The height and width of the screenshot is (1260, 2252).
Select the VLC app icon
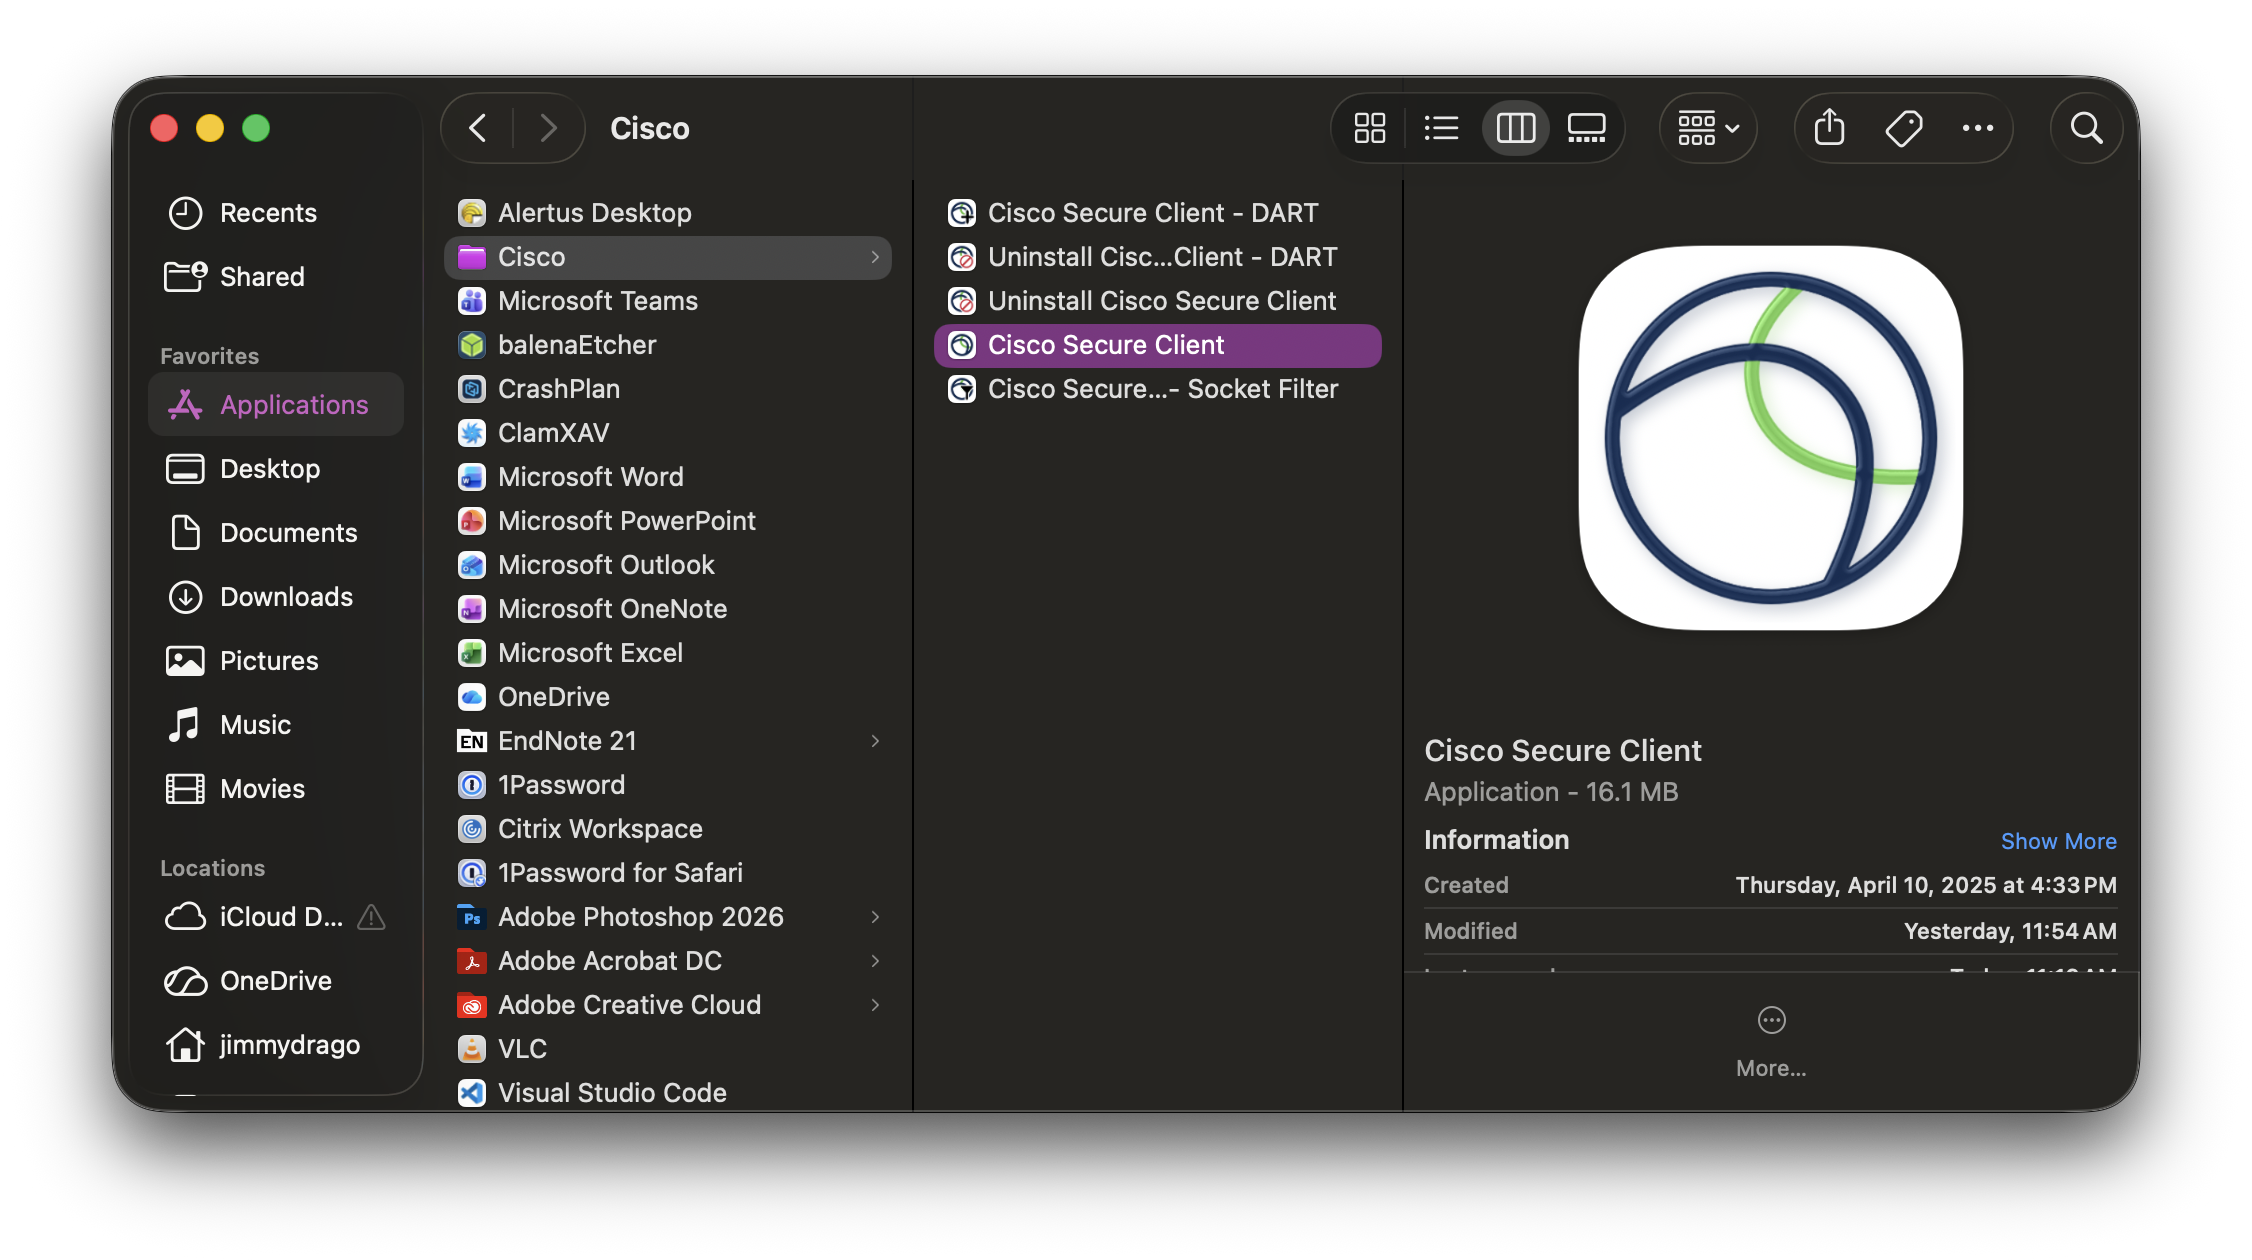pyautogui.click(x=472, y=1049)
